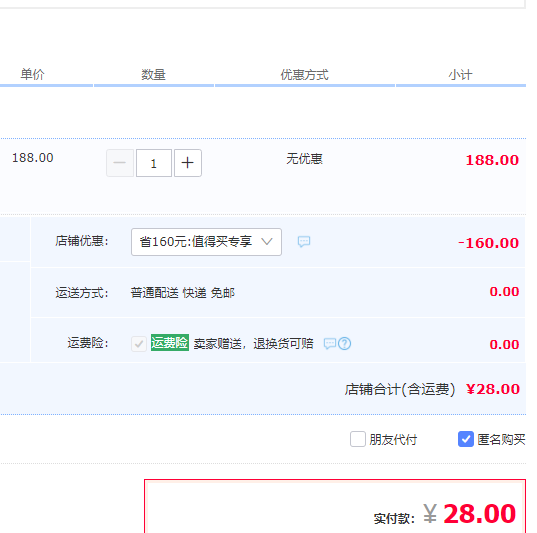Select the 小计 column header

pos(461,74)
